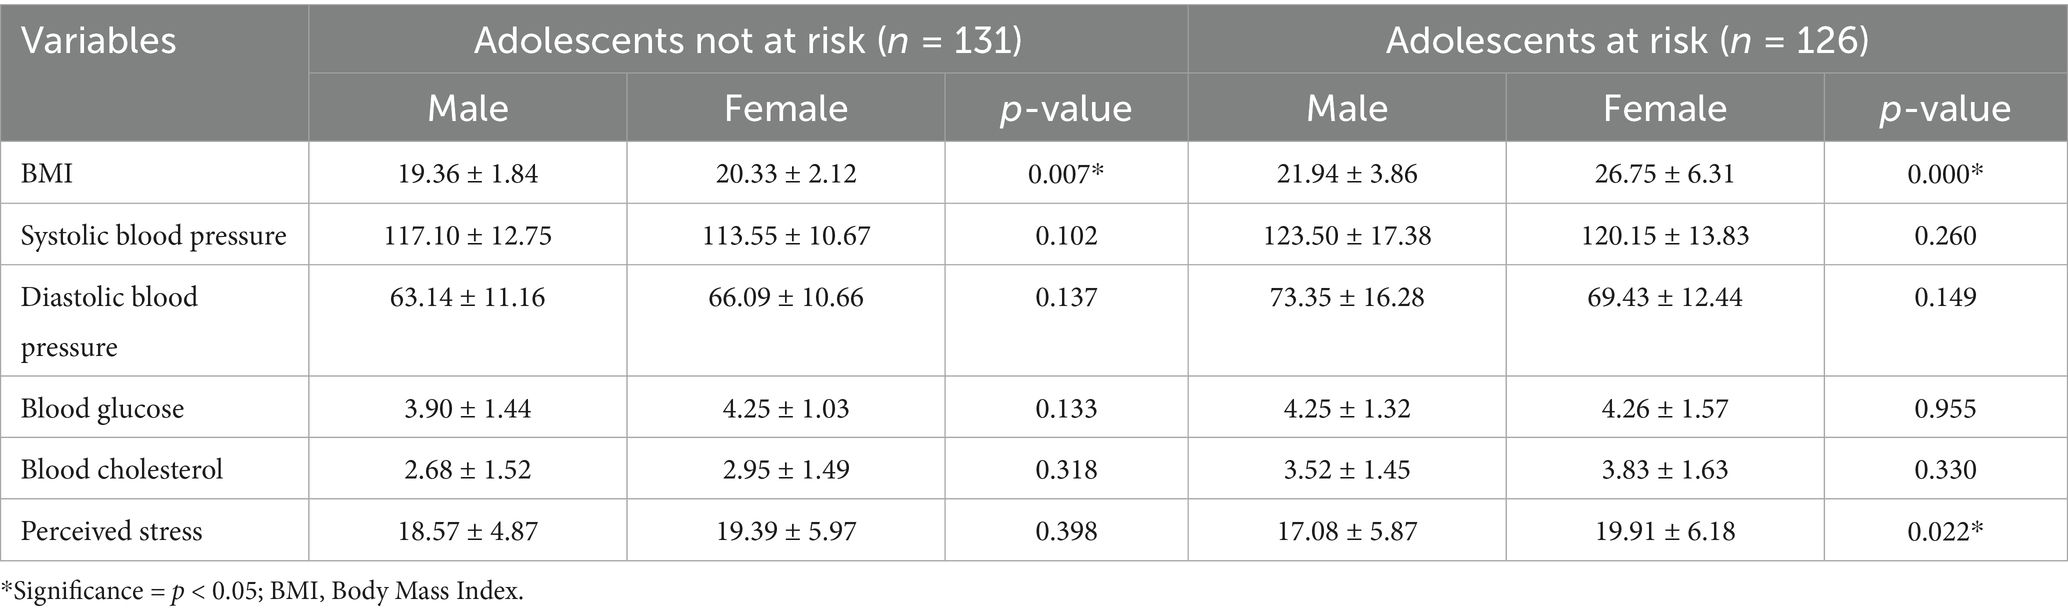2068x615 pixels.
Task: Click the "Systolic blood pressure" row label
Action: (x=154, y=236)
